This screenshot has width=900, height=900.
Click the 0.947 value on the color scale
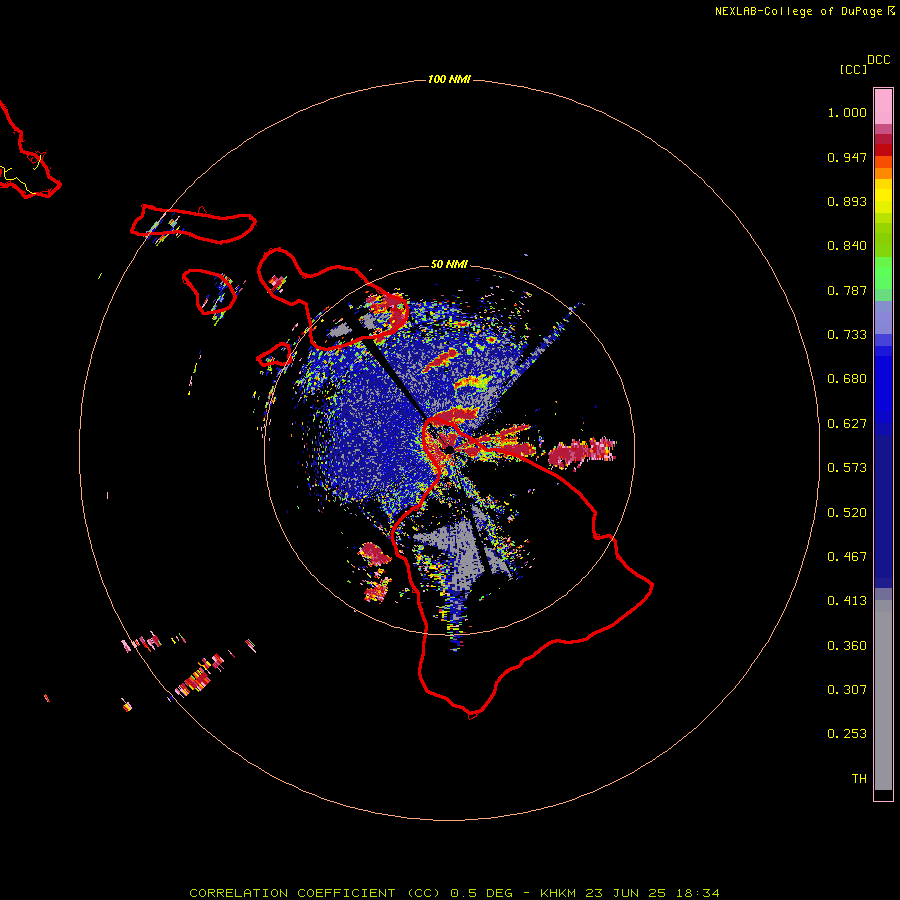click(847, 157)
